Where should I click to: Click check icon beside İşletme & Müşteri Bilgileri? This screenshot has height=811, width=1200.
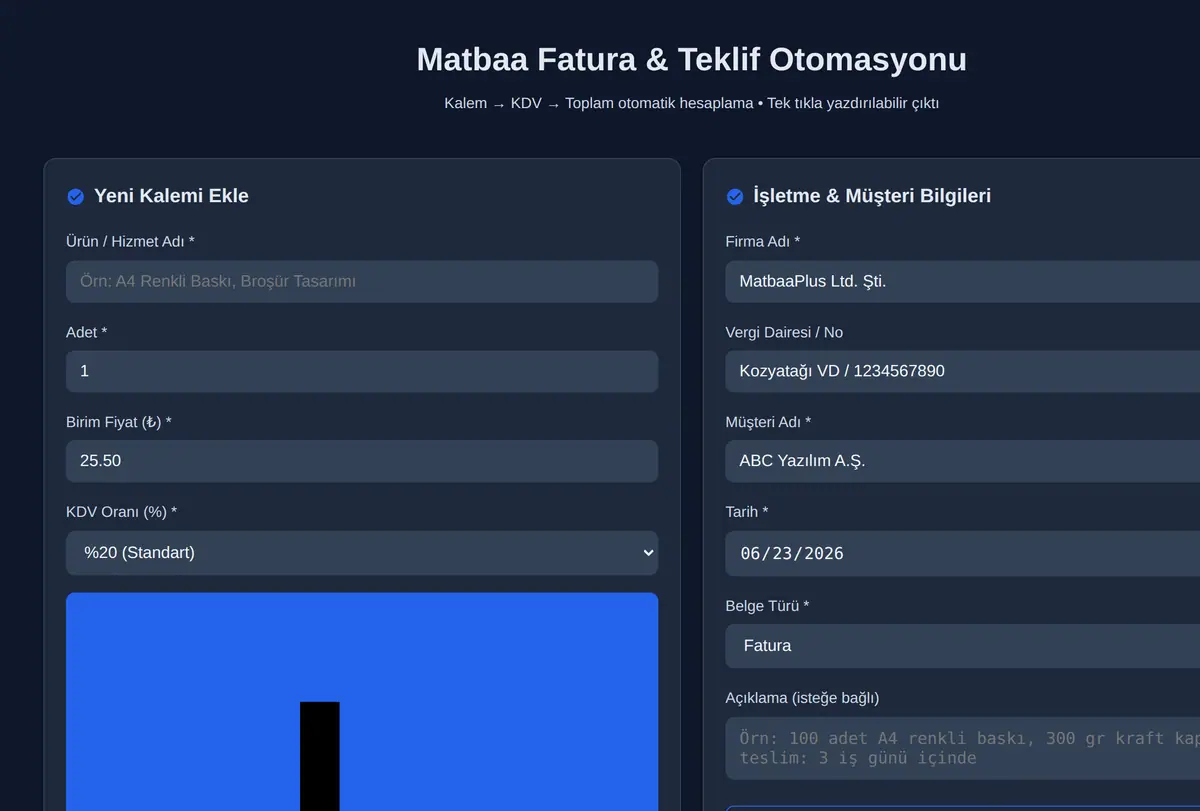tap(735, 197)
